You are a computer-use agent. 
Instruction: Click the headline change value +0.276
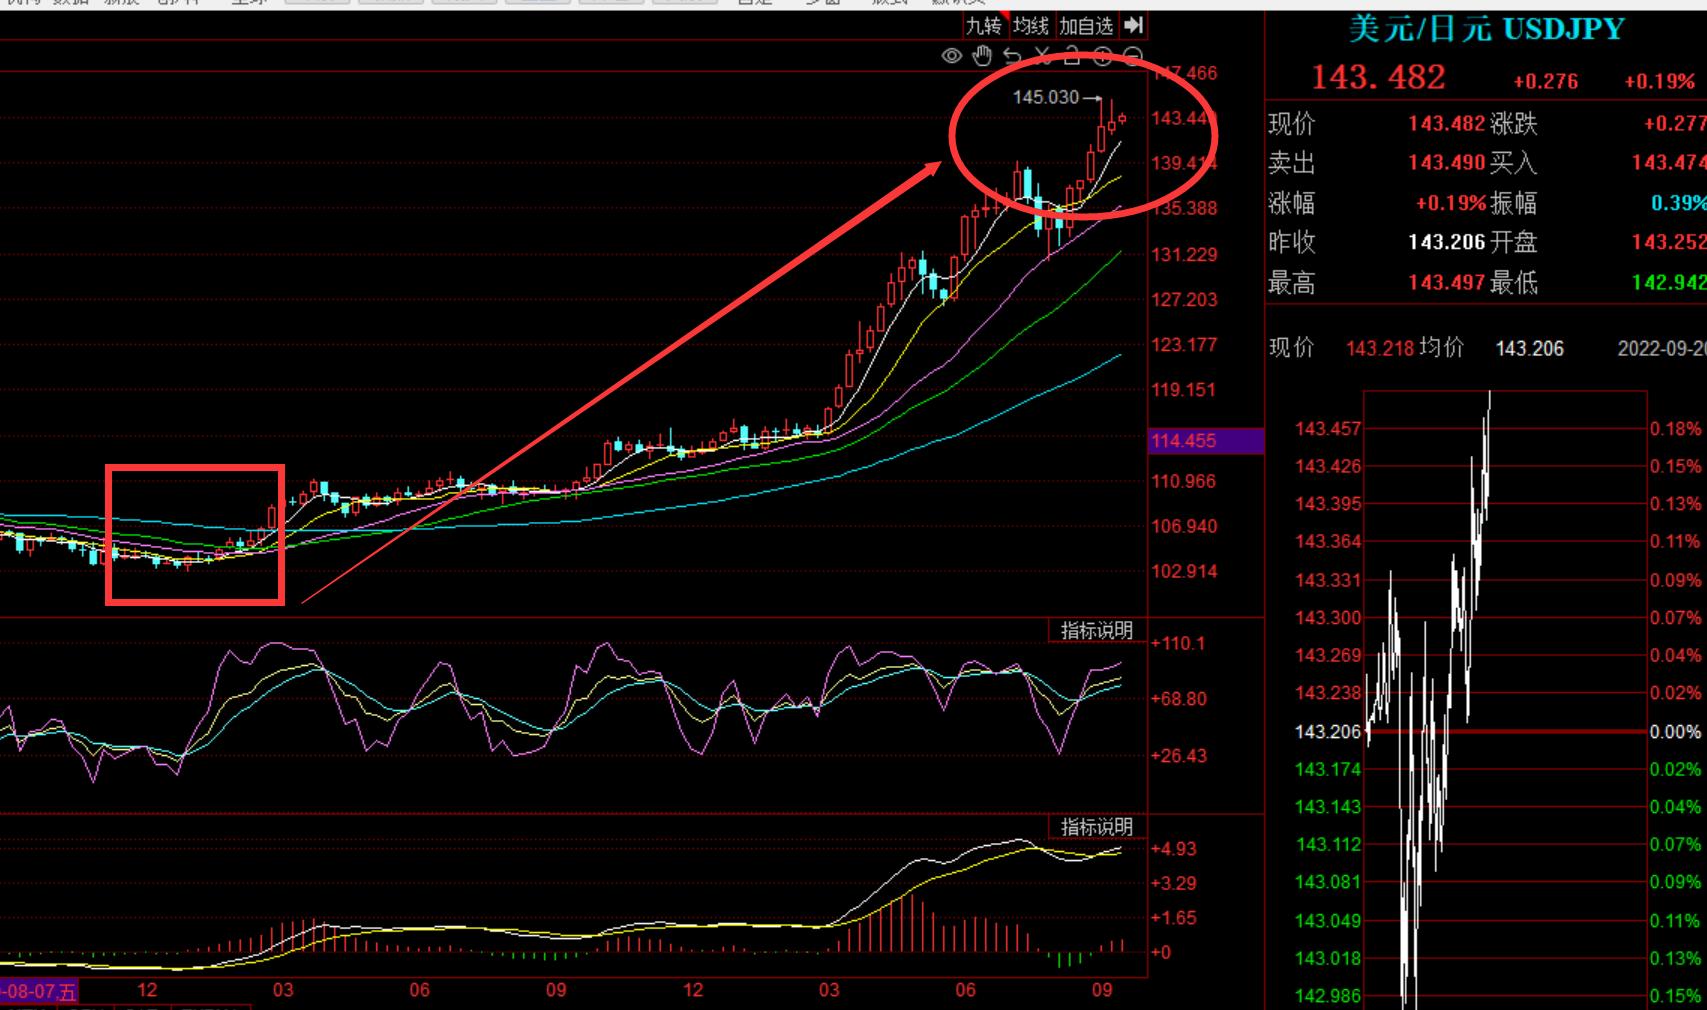(x=1545, y=82)
